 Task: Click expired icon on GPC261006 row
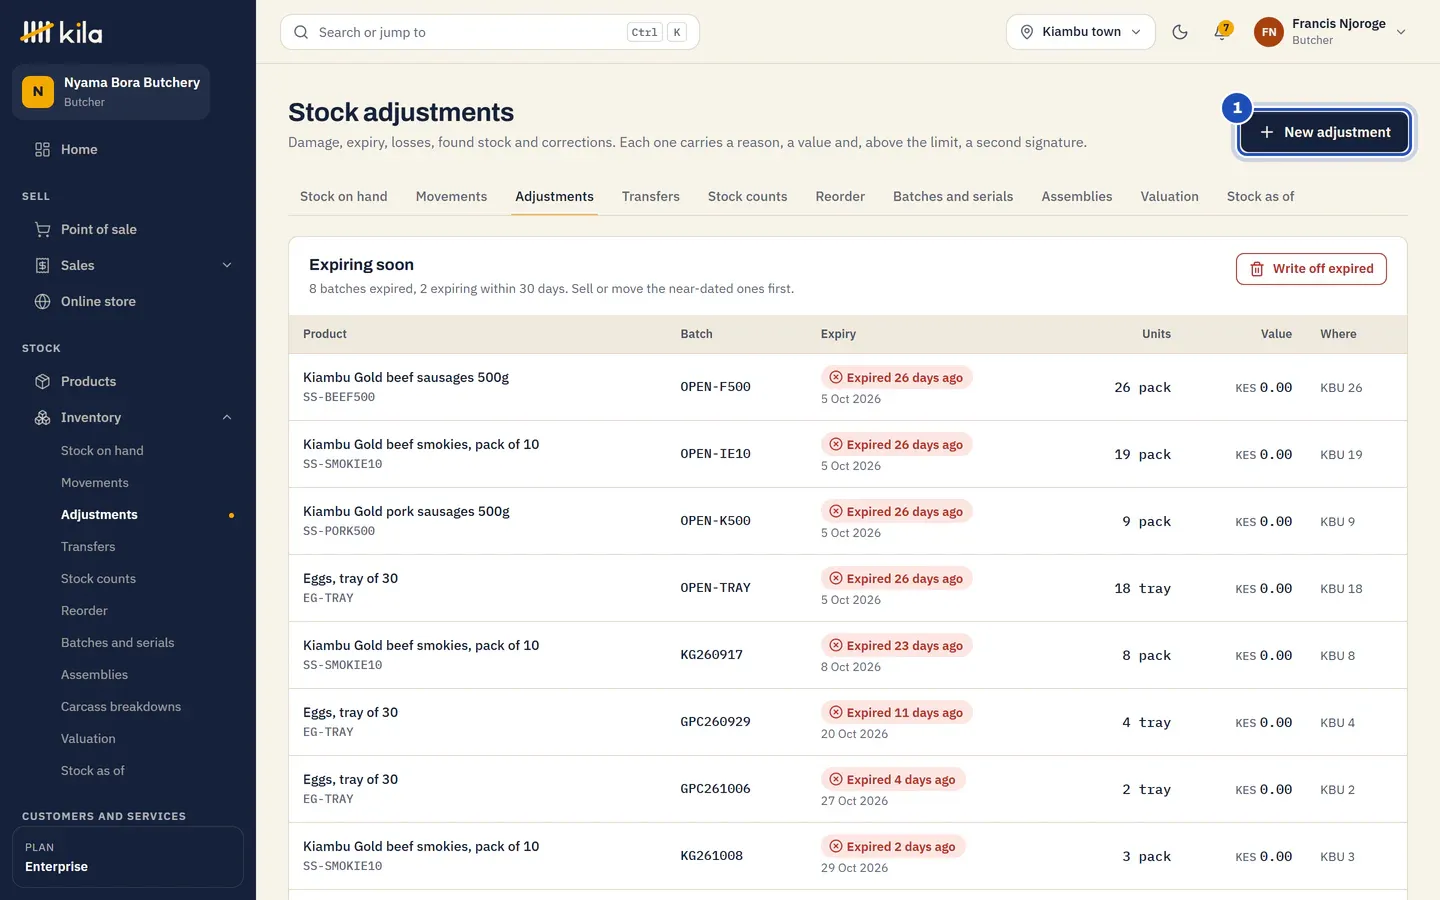tap(836, 779)
